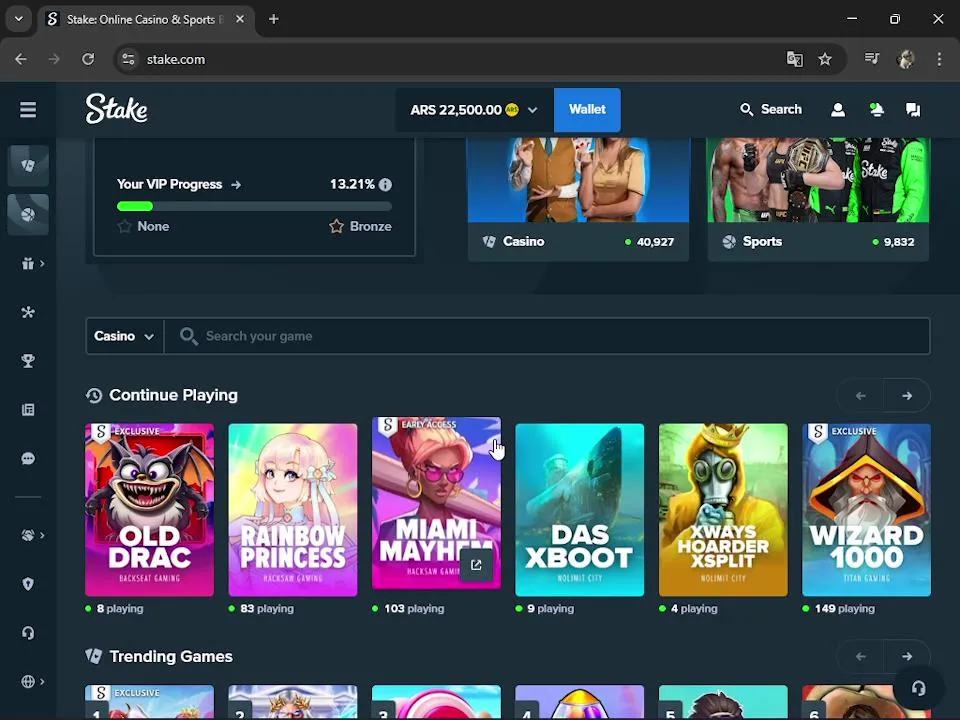Expand the Promotions submenu chevron
960x720 pixels.
tap(42, 263)
